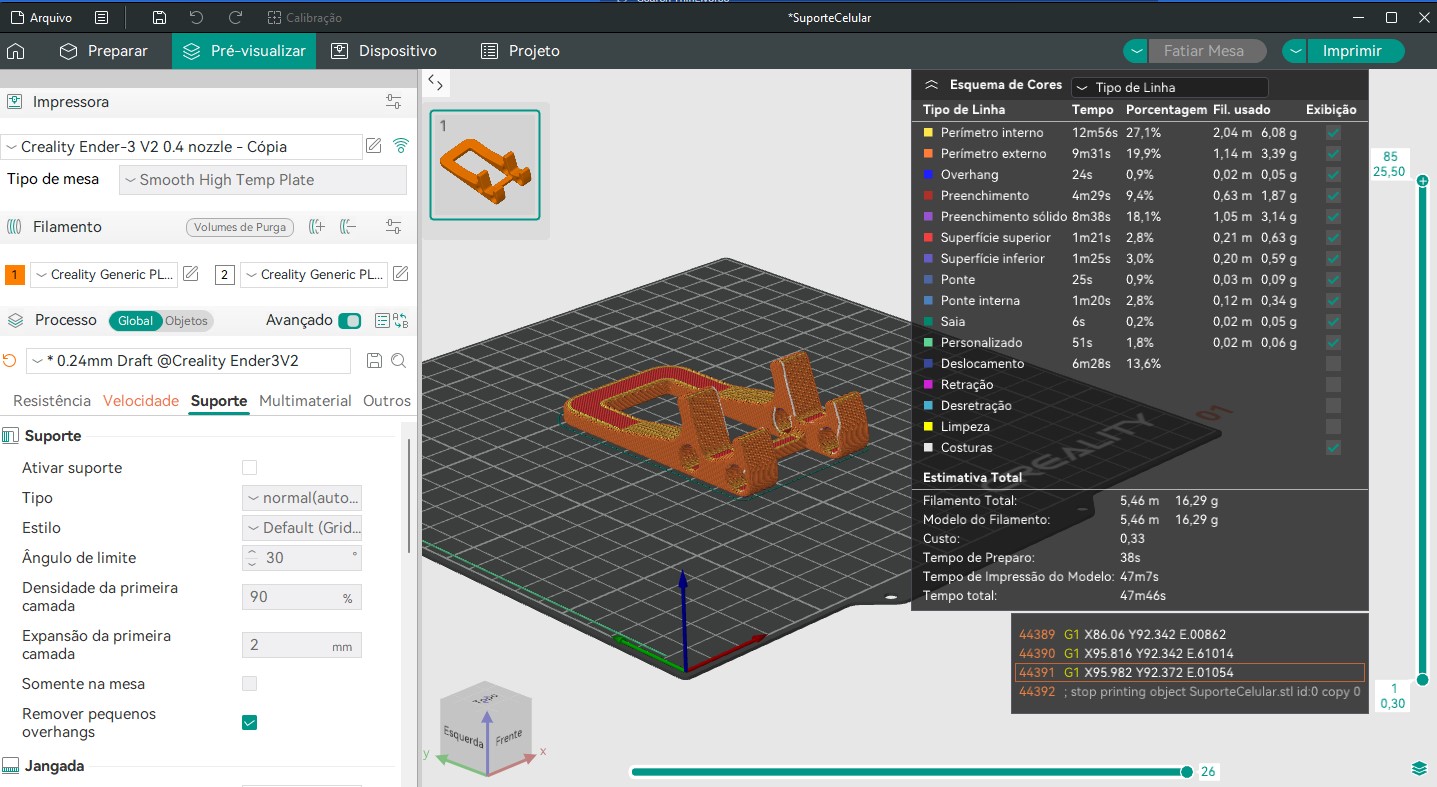
Task: Expand the support Estilo dropdown
Action: (x=302, y=528)
